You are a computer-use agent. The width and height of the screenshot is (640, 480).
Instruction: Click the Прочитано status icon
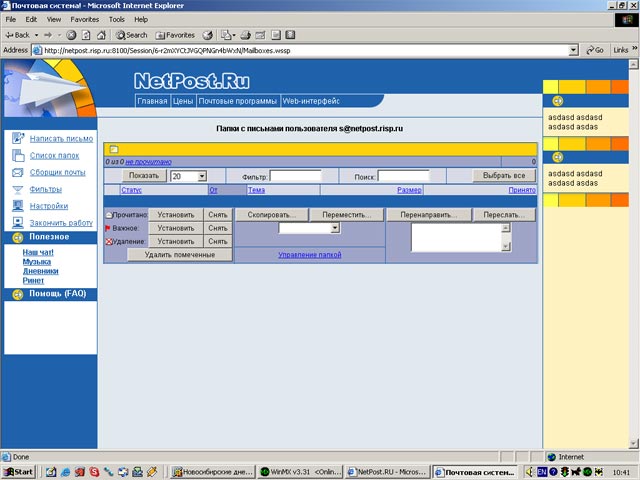109,215
